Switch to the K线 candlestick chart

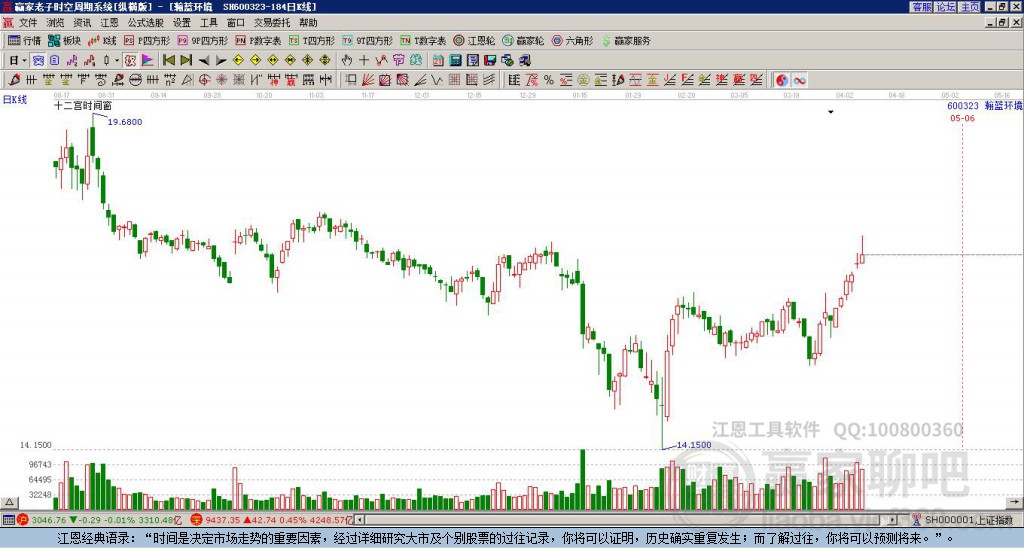coord(103,40)
